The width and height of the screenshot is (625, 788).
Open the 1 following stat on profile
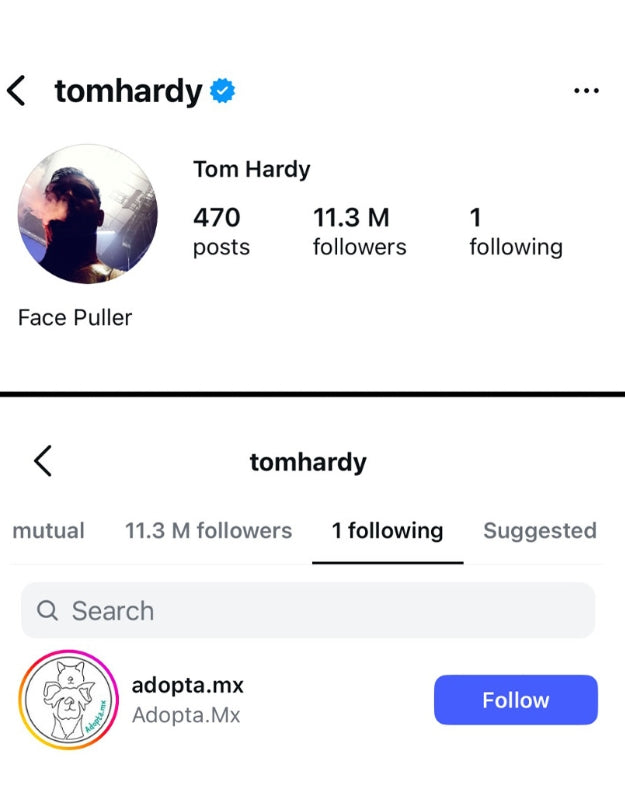[x=515, y=231]
